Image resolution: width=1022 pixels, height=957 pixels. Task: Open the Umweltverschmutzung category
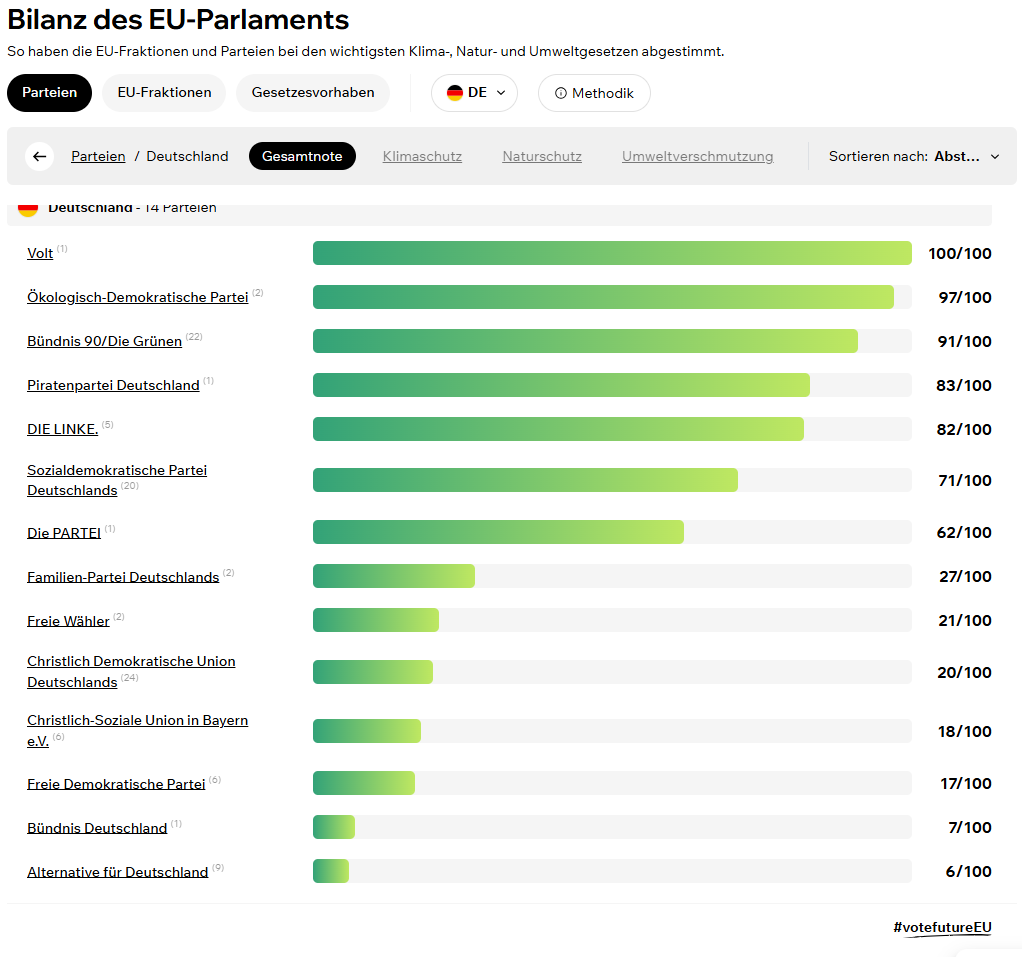click(697, 156)
